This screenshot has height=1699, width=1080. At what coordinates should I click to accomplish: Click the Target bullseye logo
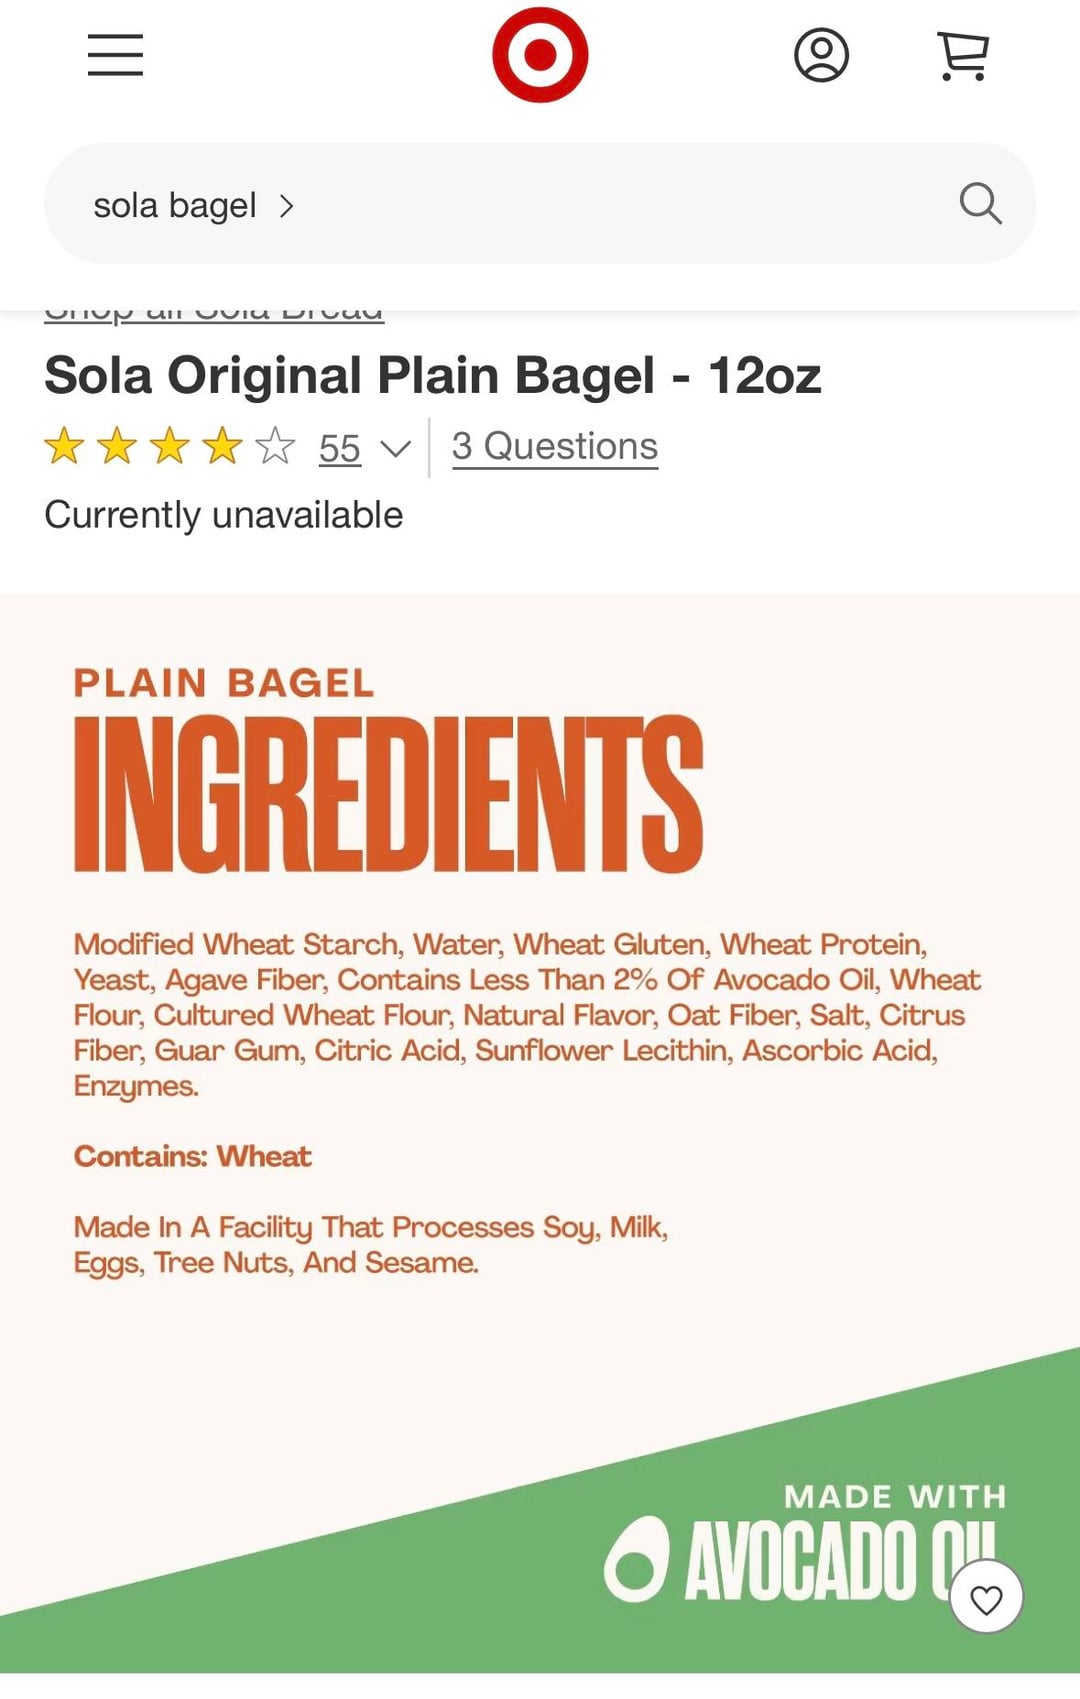540,55
